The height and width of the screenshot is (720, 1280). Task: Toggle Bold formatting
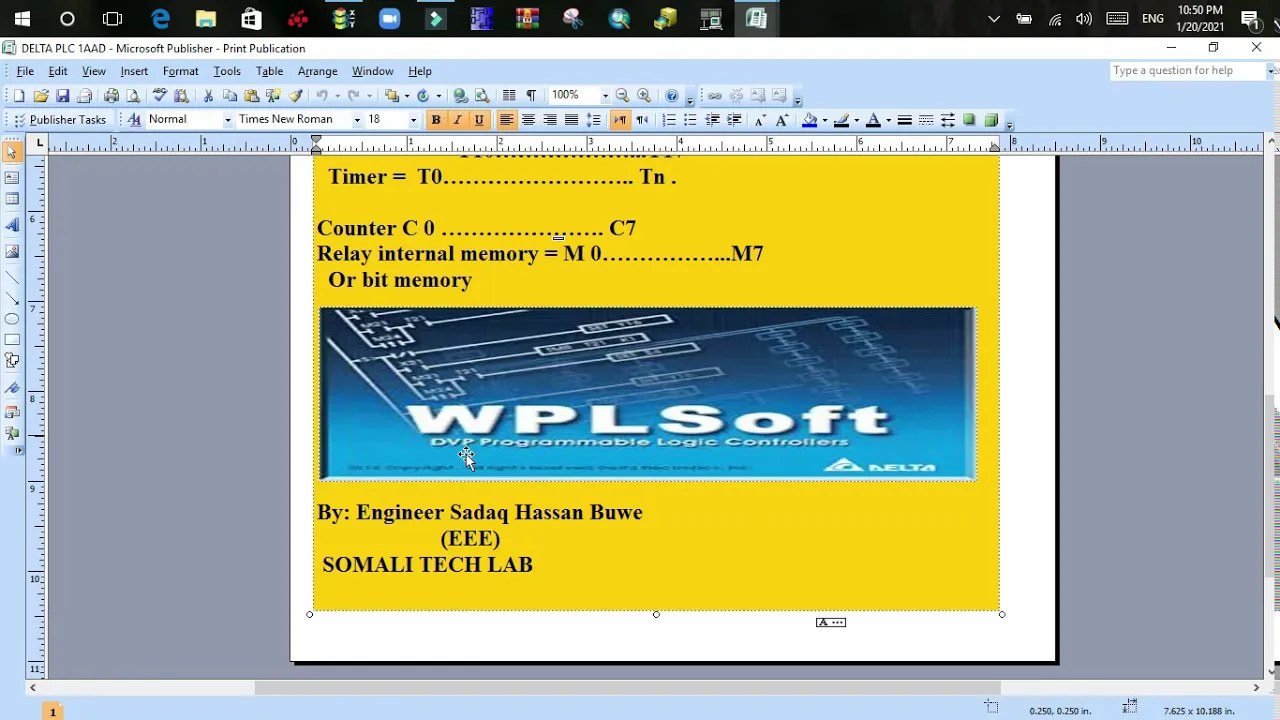click(x=435, y=120)
